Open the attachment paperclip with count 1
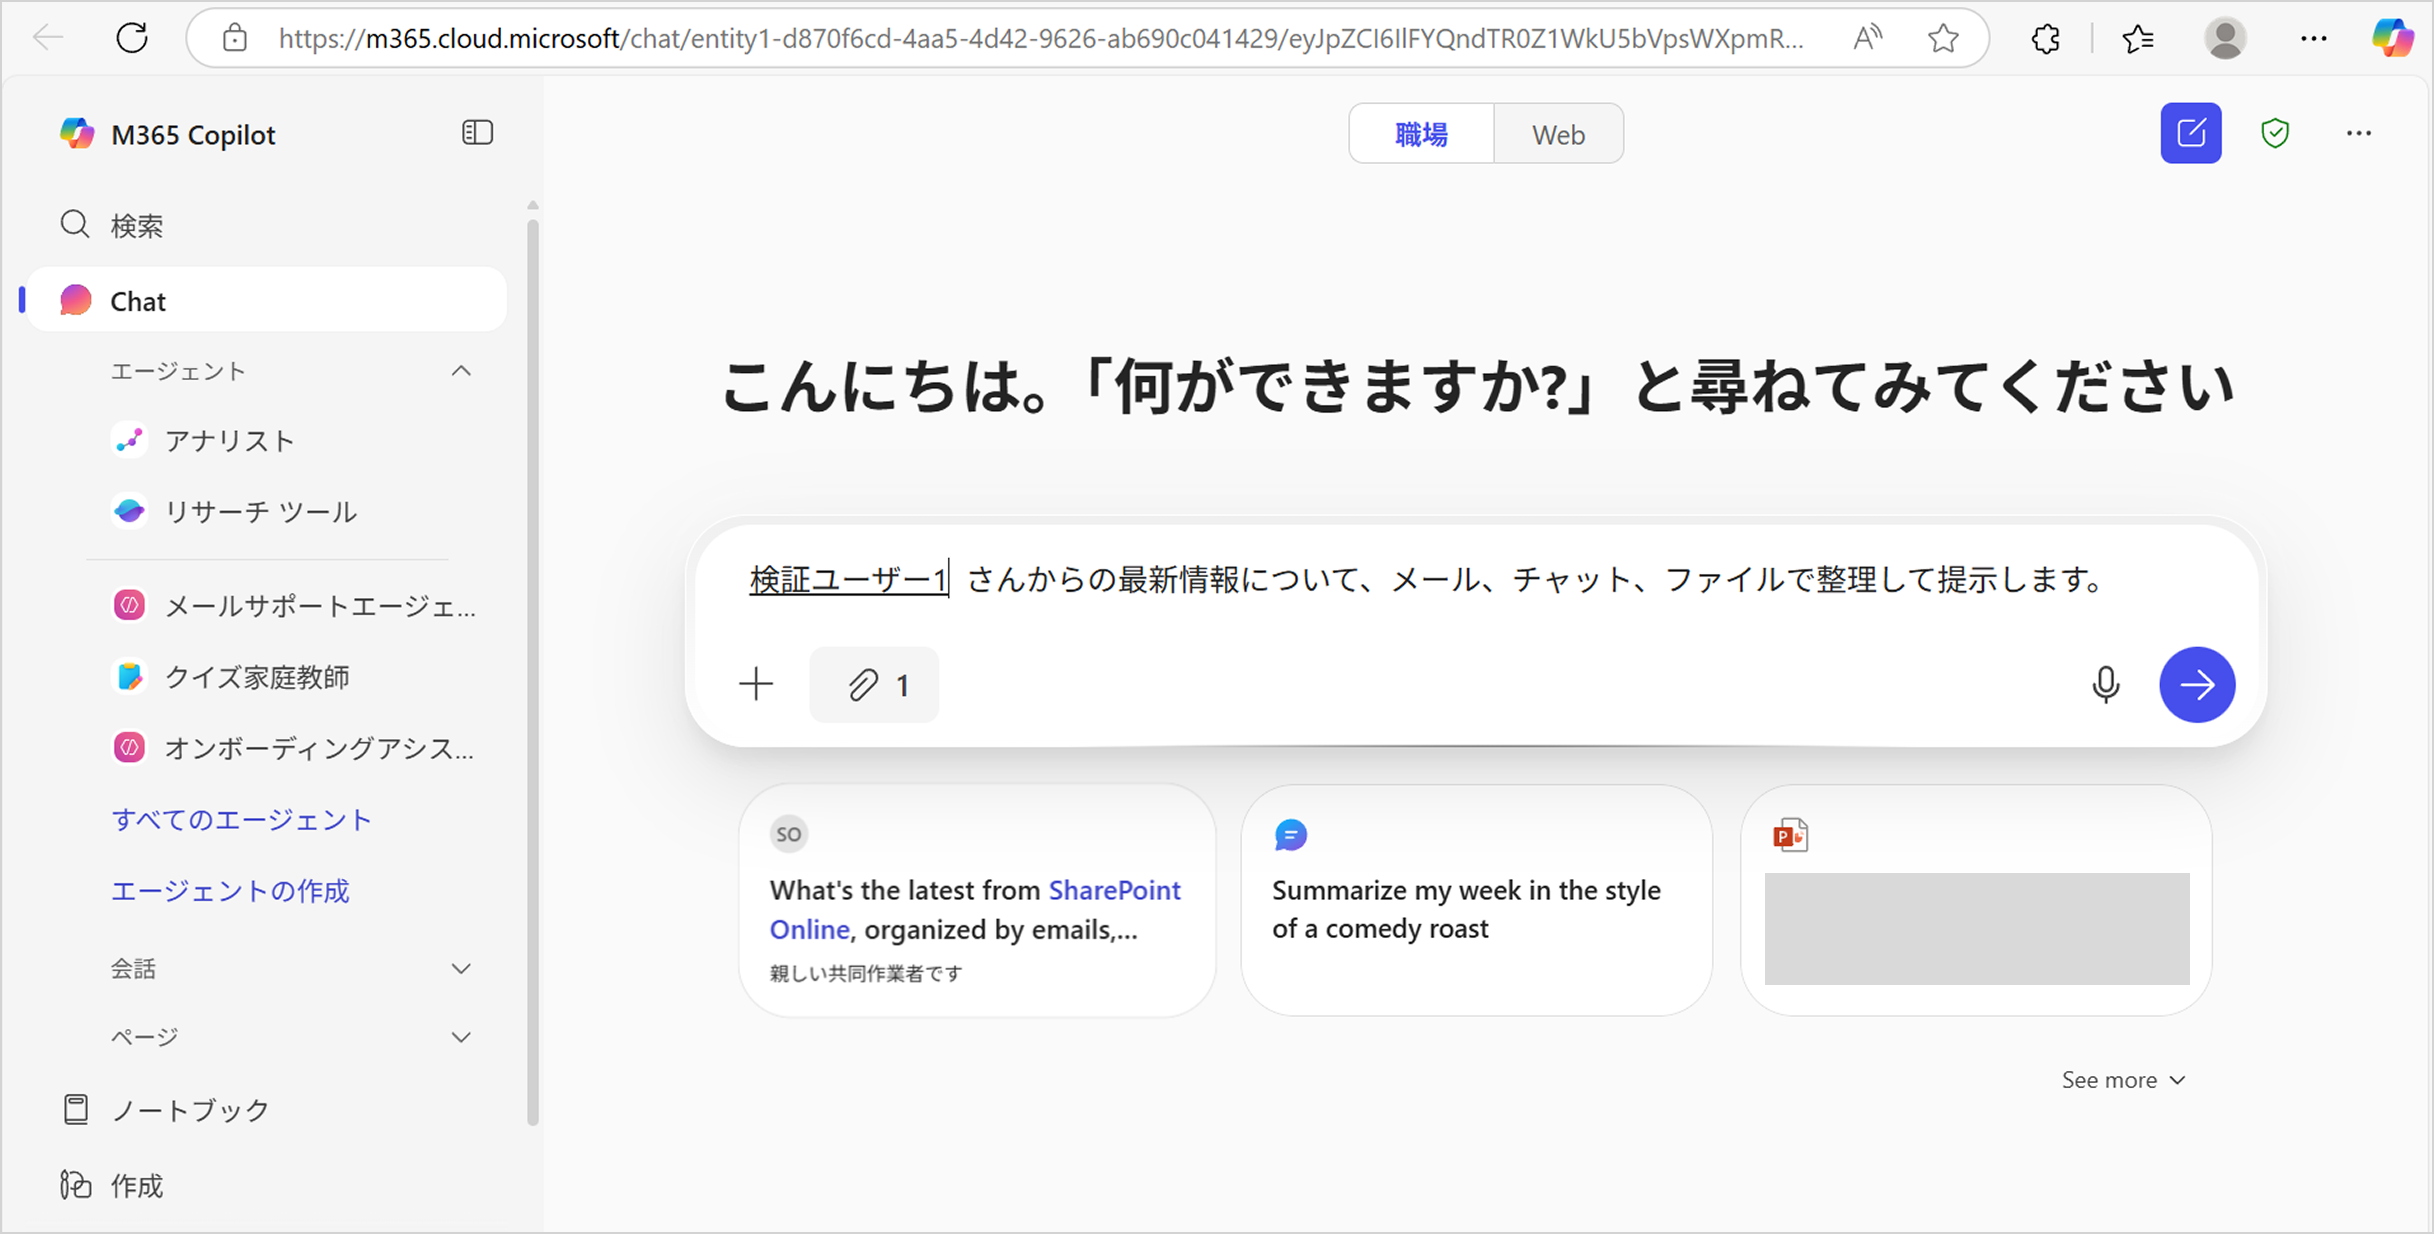 [x=874, y=684]
